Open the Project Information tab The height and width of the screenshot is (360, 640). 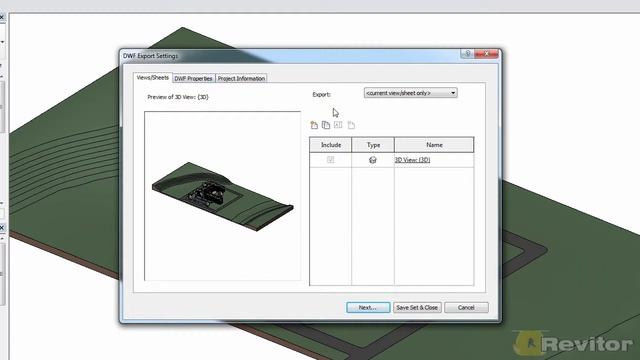[241, 78]
